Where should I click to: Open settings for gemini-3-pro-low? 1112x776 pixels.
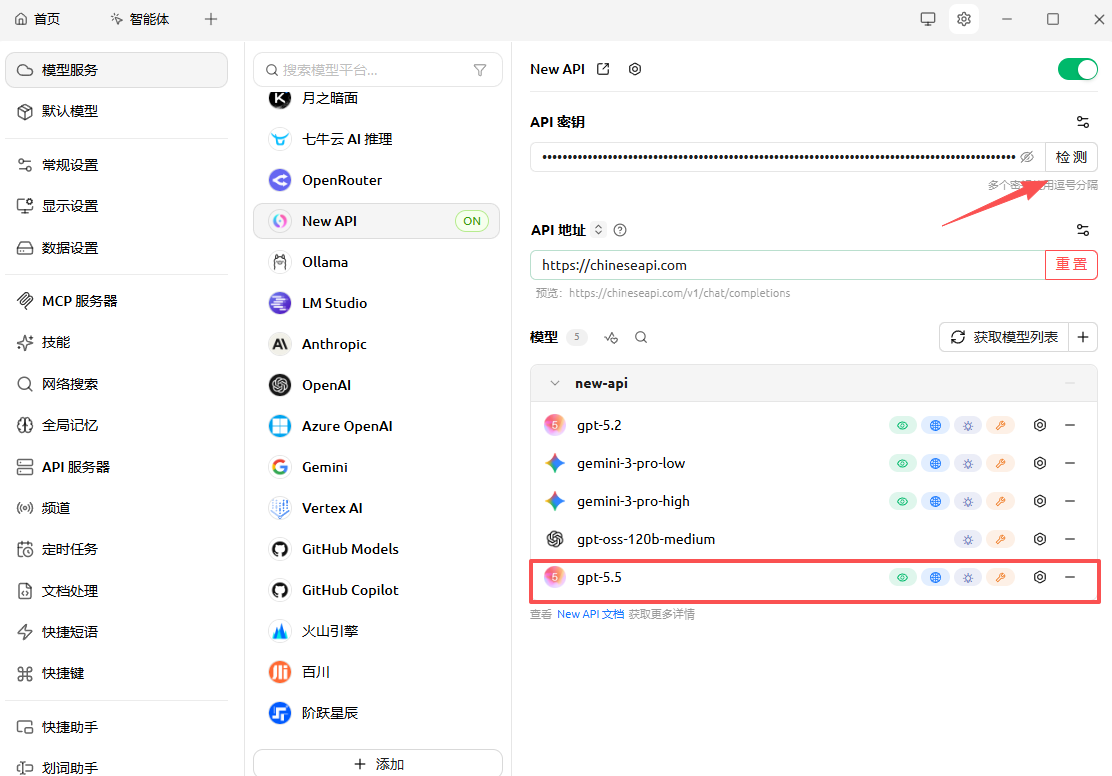point(1040,463)
